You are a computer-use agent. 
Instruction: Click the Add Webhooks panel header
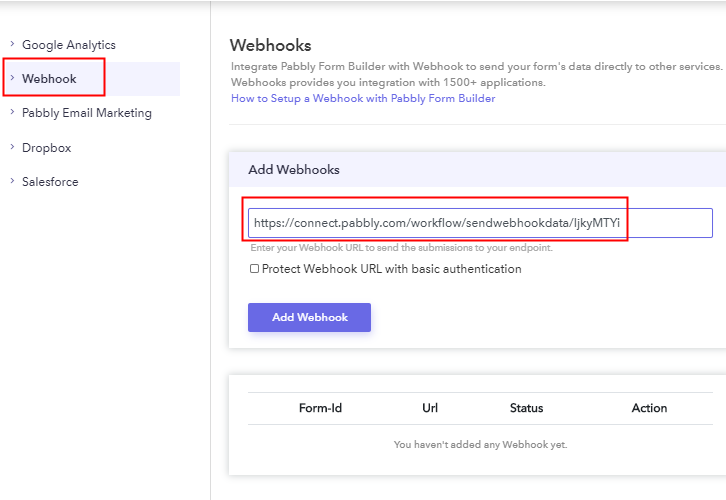tap(294, 170)
